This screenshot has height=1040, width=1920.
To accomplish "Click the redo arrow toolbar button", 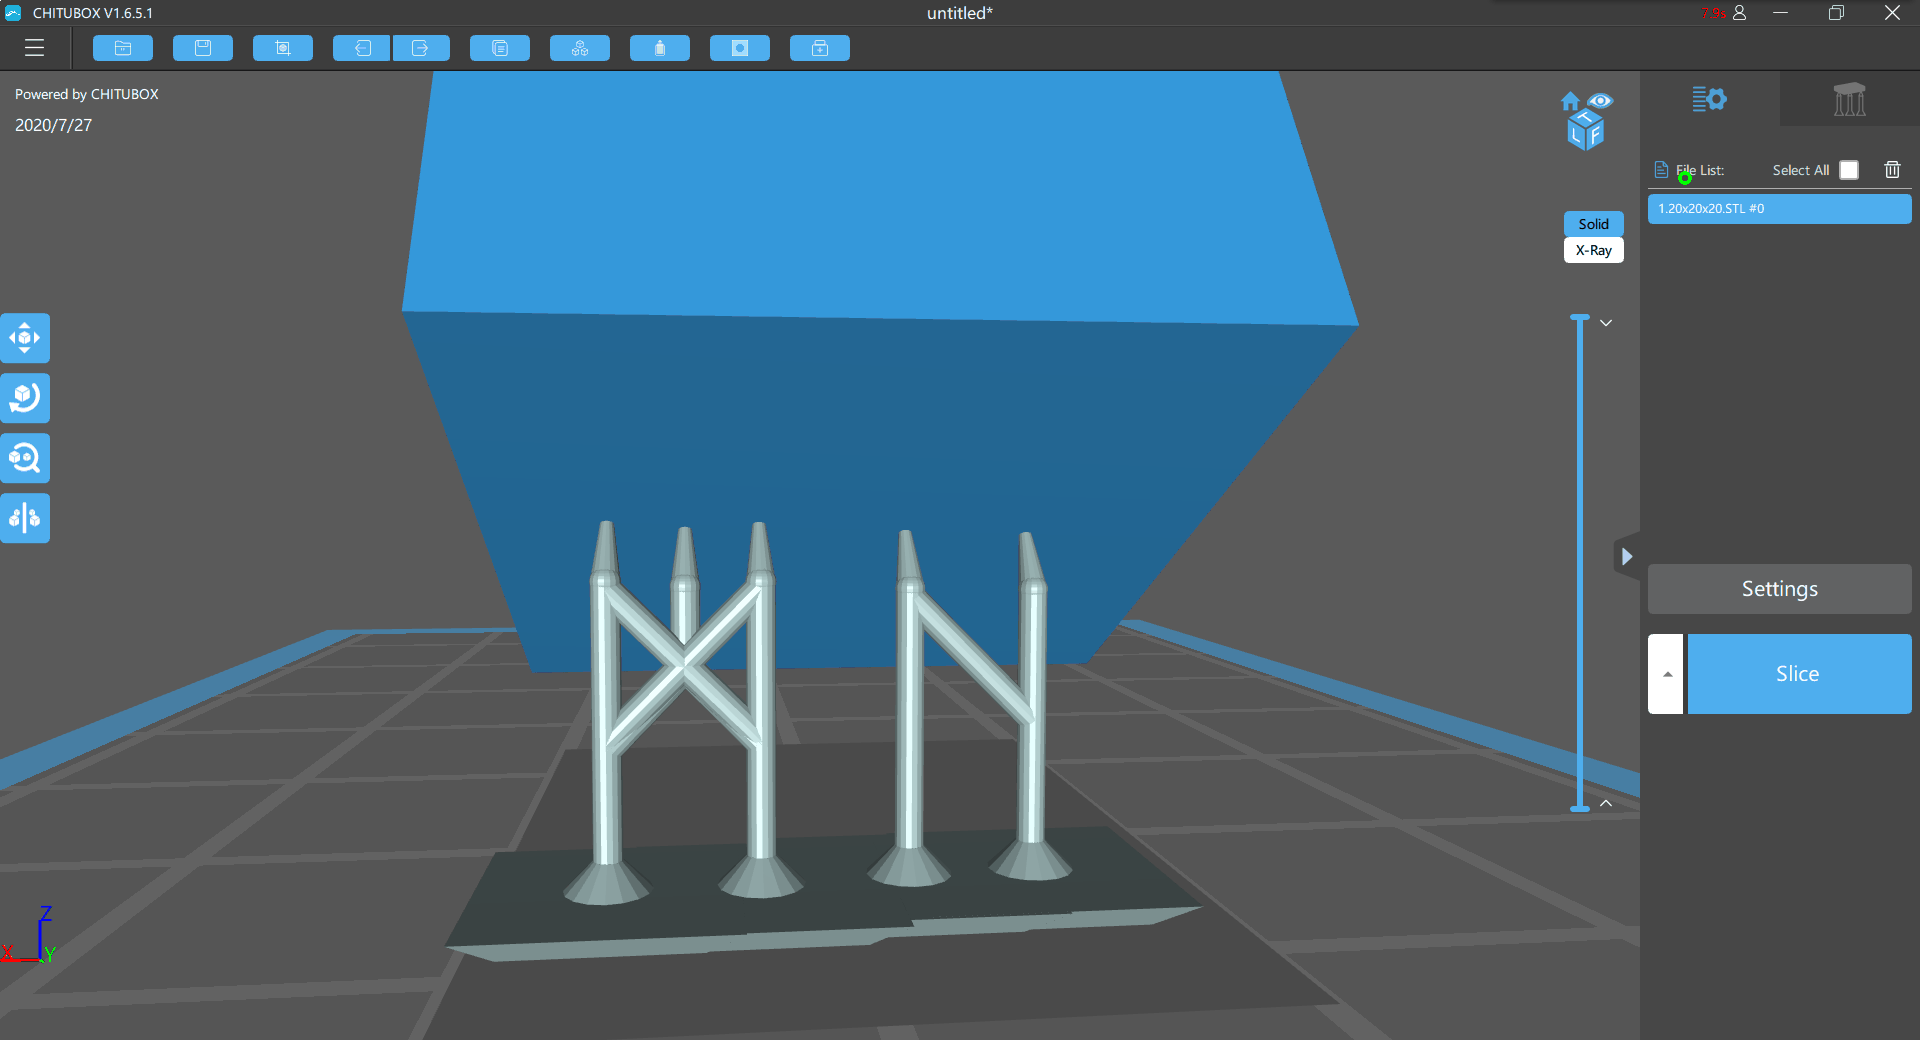I will pos(421,48).
